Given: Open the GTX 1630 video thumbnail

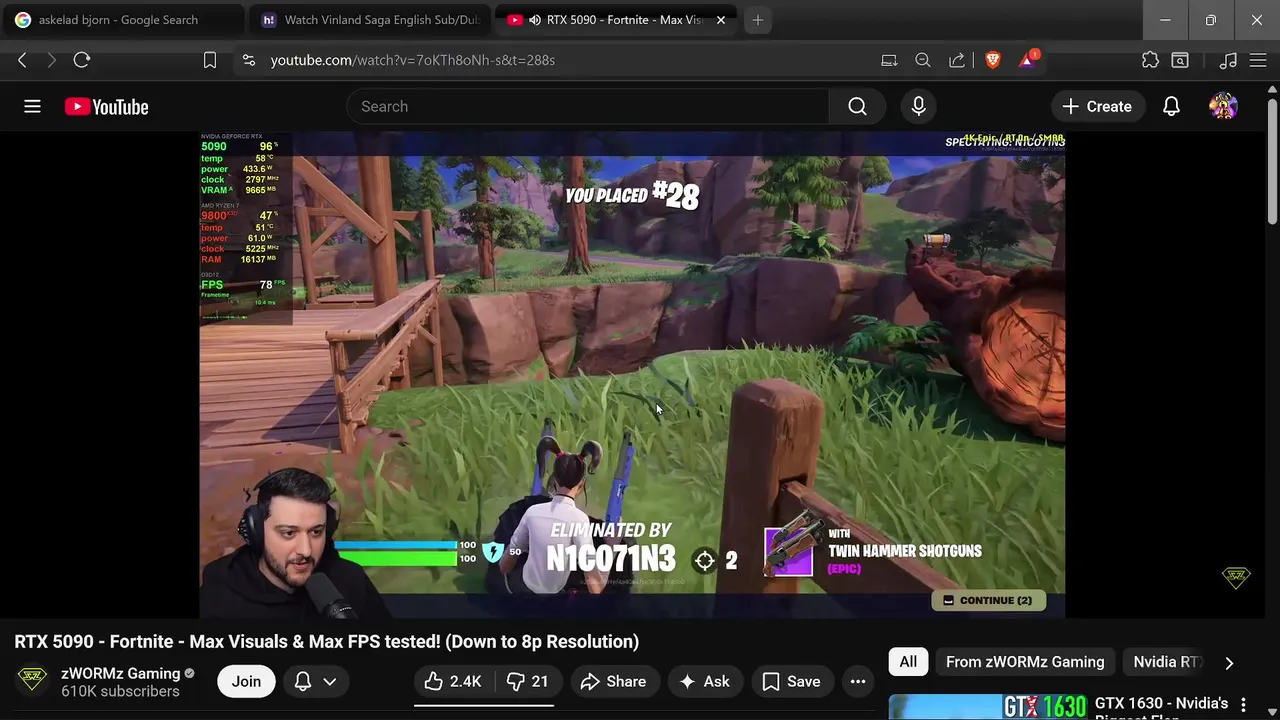Looking at the screenshot, I should [988, 707].
